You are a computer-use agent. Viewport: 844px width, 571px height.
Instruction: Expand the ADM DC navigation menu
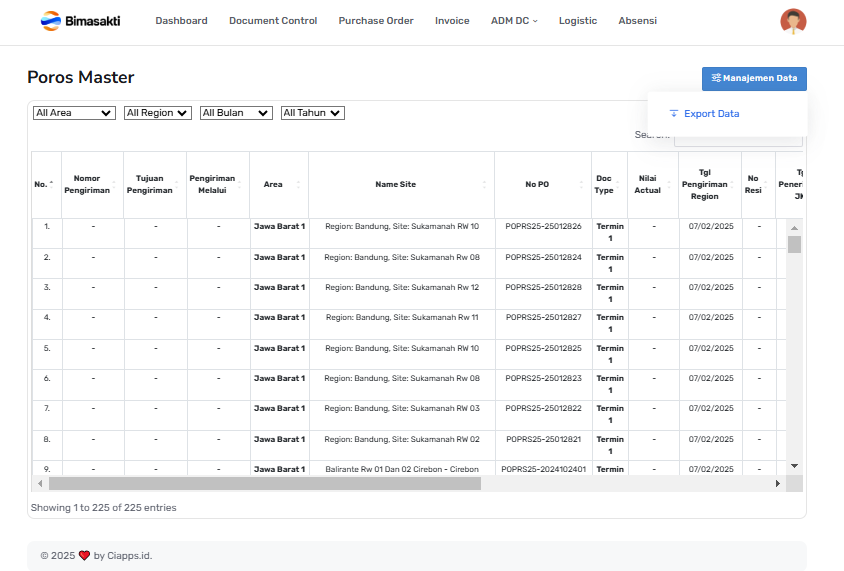[514, 21]
